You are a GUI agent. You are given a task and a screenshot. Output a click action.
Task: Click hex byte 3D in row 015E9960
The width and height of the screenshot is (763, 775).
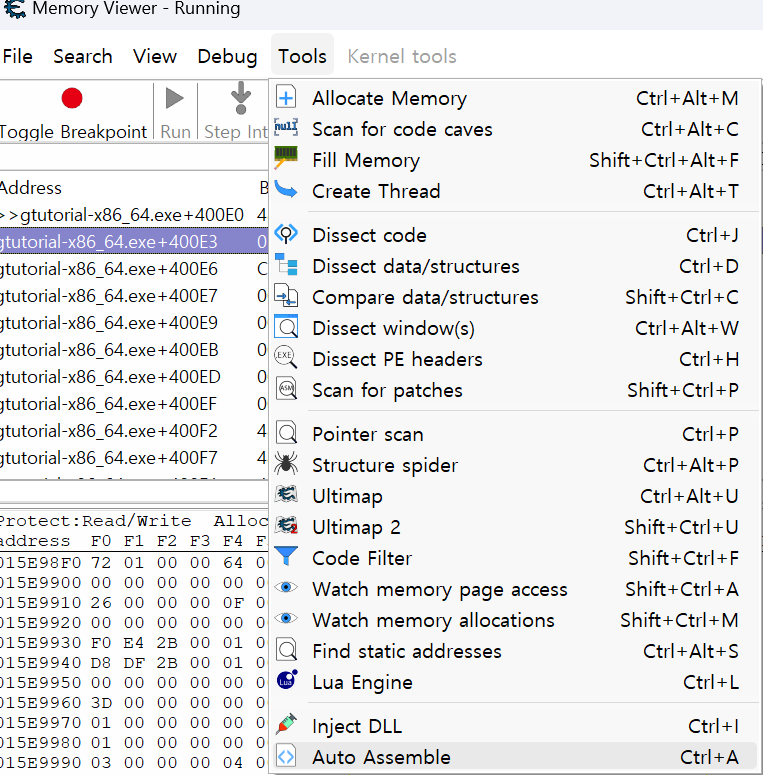click(101, 702)
